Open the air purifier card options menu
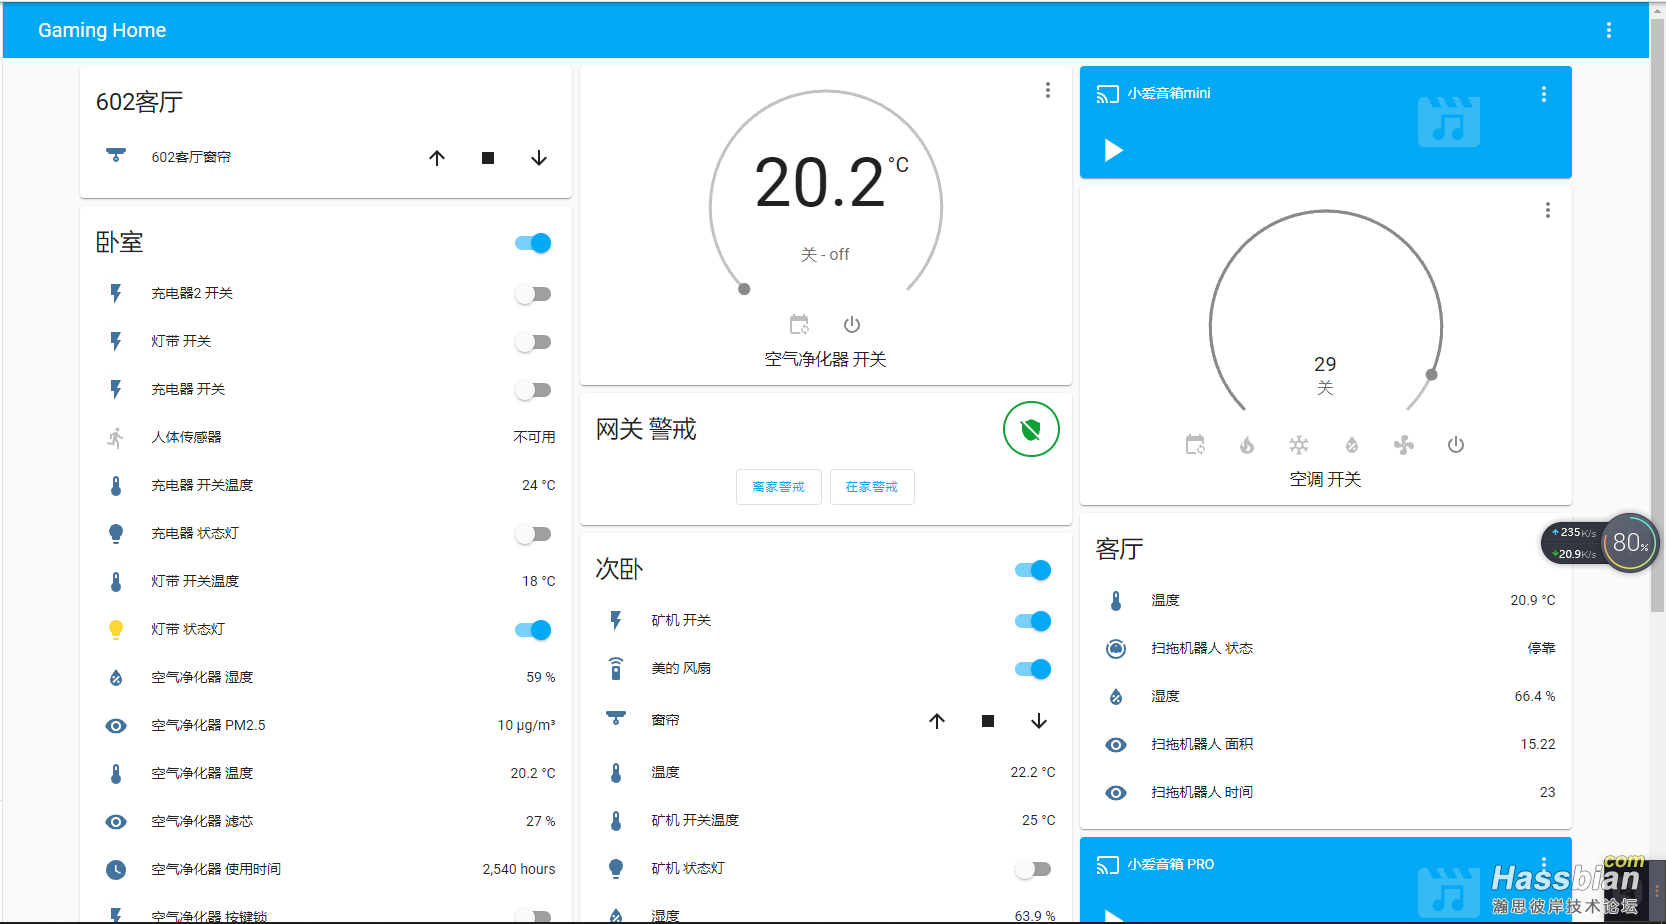 coord(1048,90)
